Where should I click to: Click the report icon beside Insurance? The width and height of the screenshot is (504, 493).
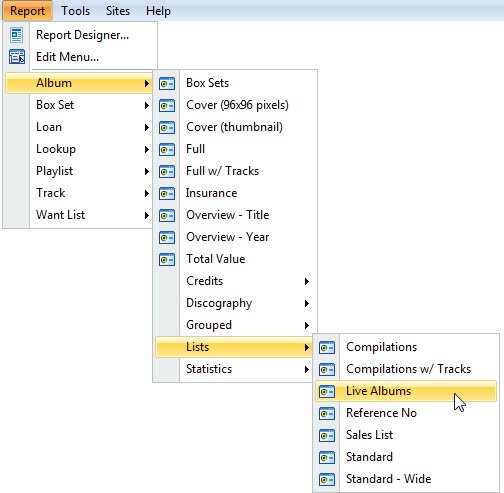point(167,193)
